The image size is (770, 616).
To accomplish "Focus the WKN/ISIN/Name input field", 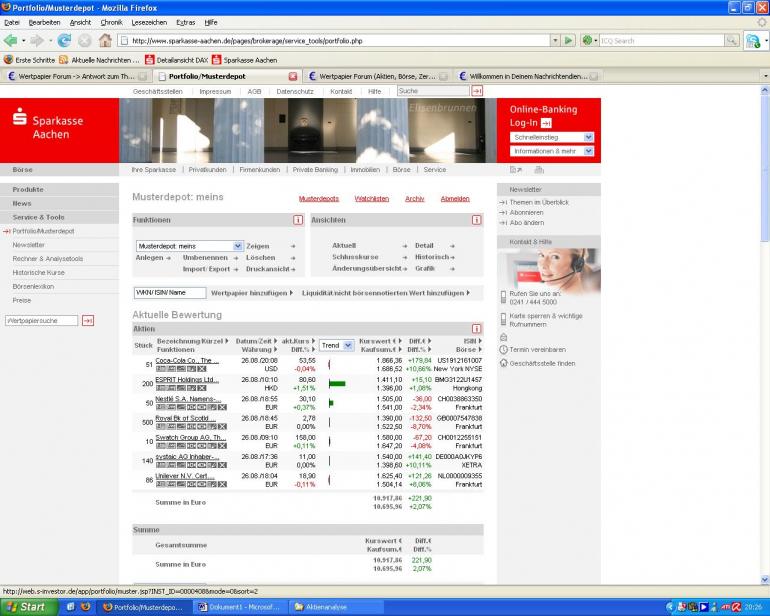I will (170, 293).
